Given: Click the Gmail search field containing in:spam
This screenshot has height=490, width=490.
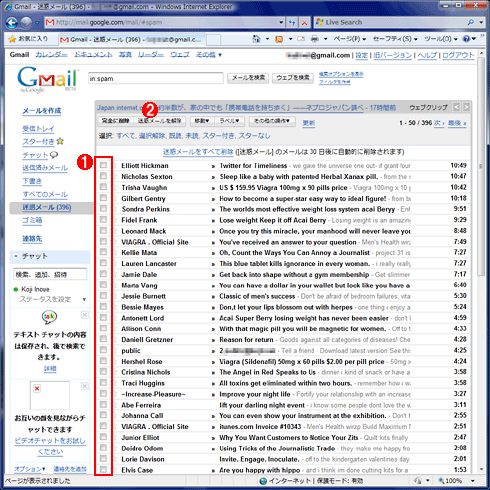Looking at the screenshot, I should coord(156,78).
